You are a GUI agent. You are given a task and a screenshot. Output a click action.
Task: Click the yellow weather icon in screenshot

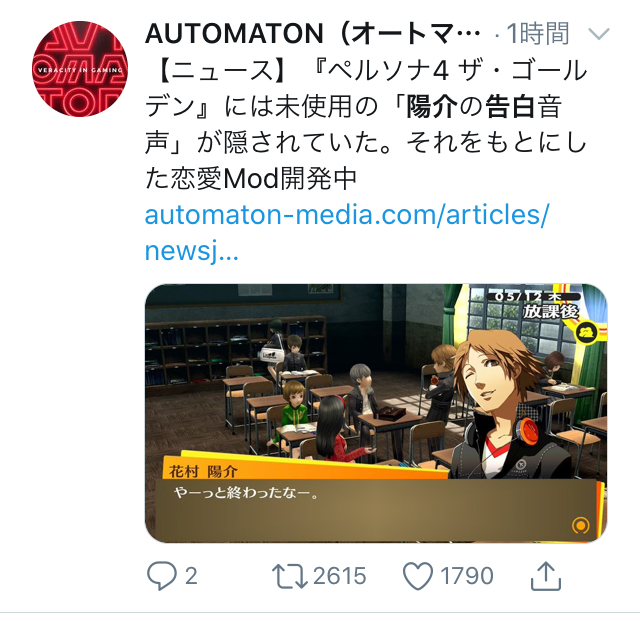coord(587,333)
